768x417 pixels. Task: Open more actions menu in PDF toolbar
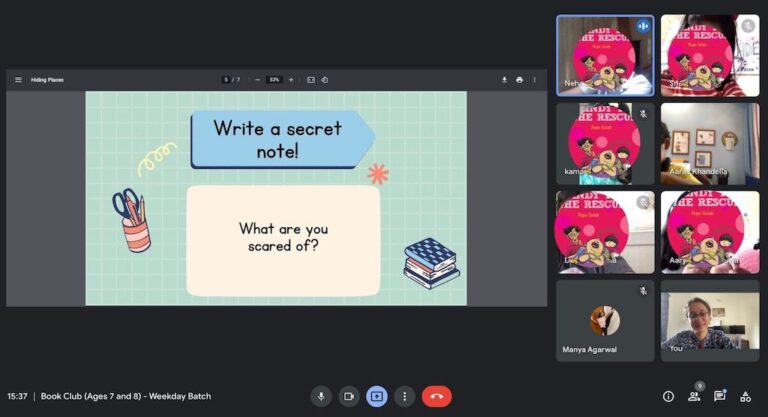(534, 80)
